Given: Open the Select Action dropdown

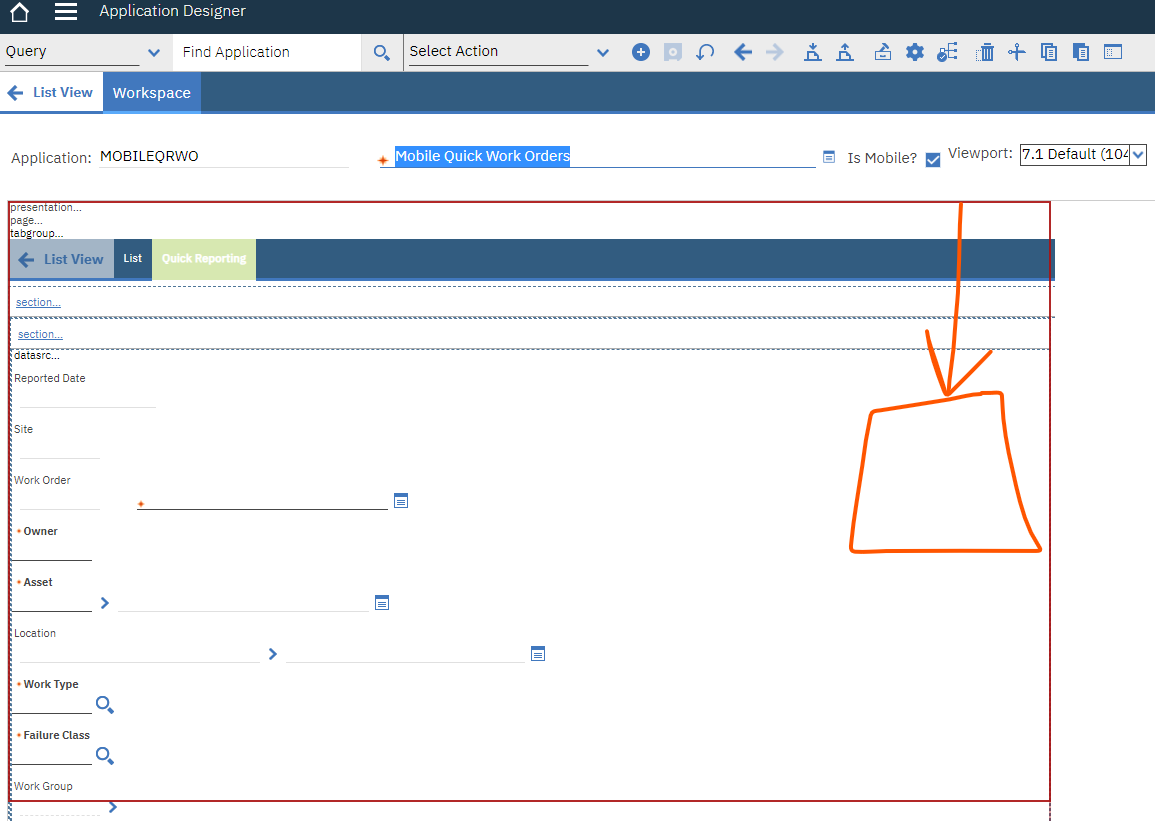Looking at the screenshot, I should [x=603, y=53].
